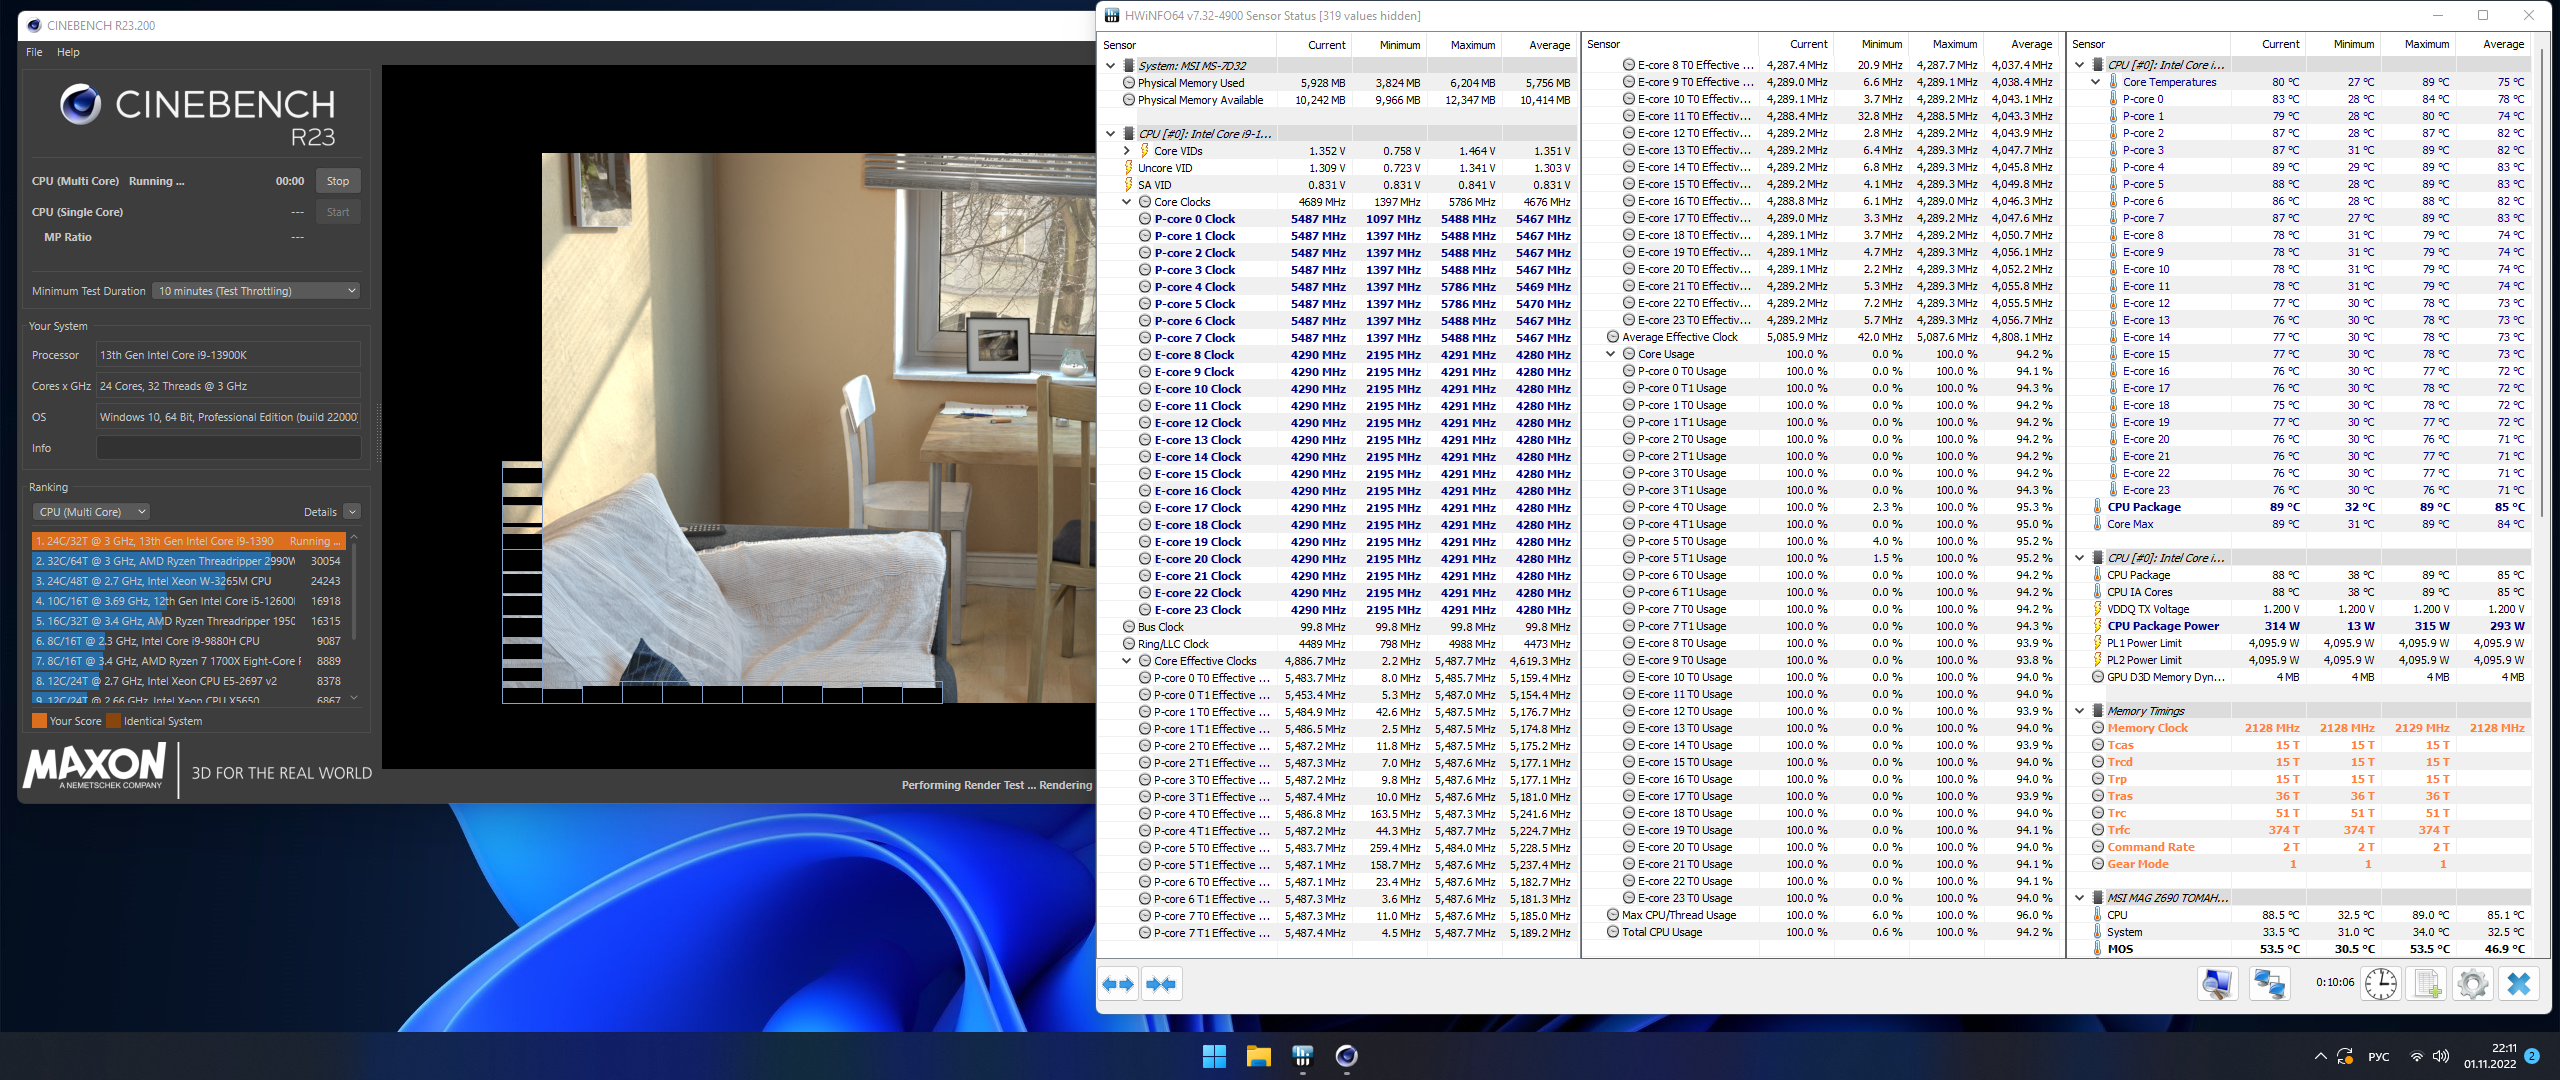Collapse the Core Clocks tree group
2560x1080 pixels.
1127,202
